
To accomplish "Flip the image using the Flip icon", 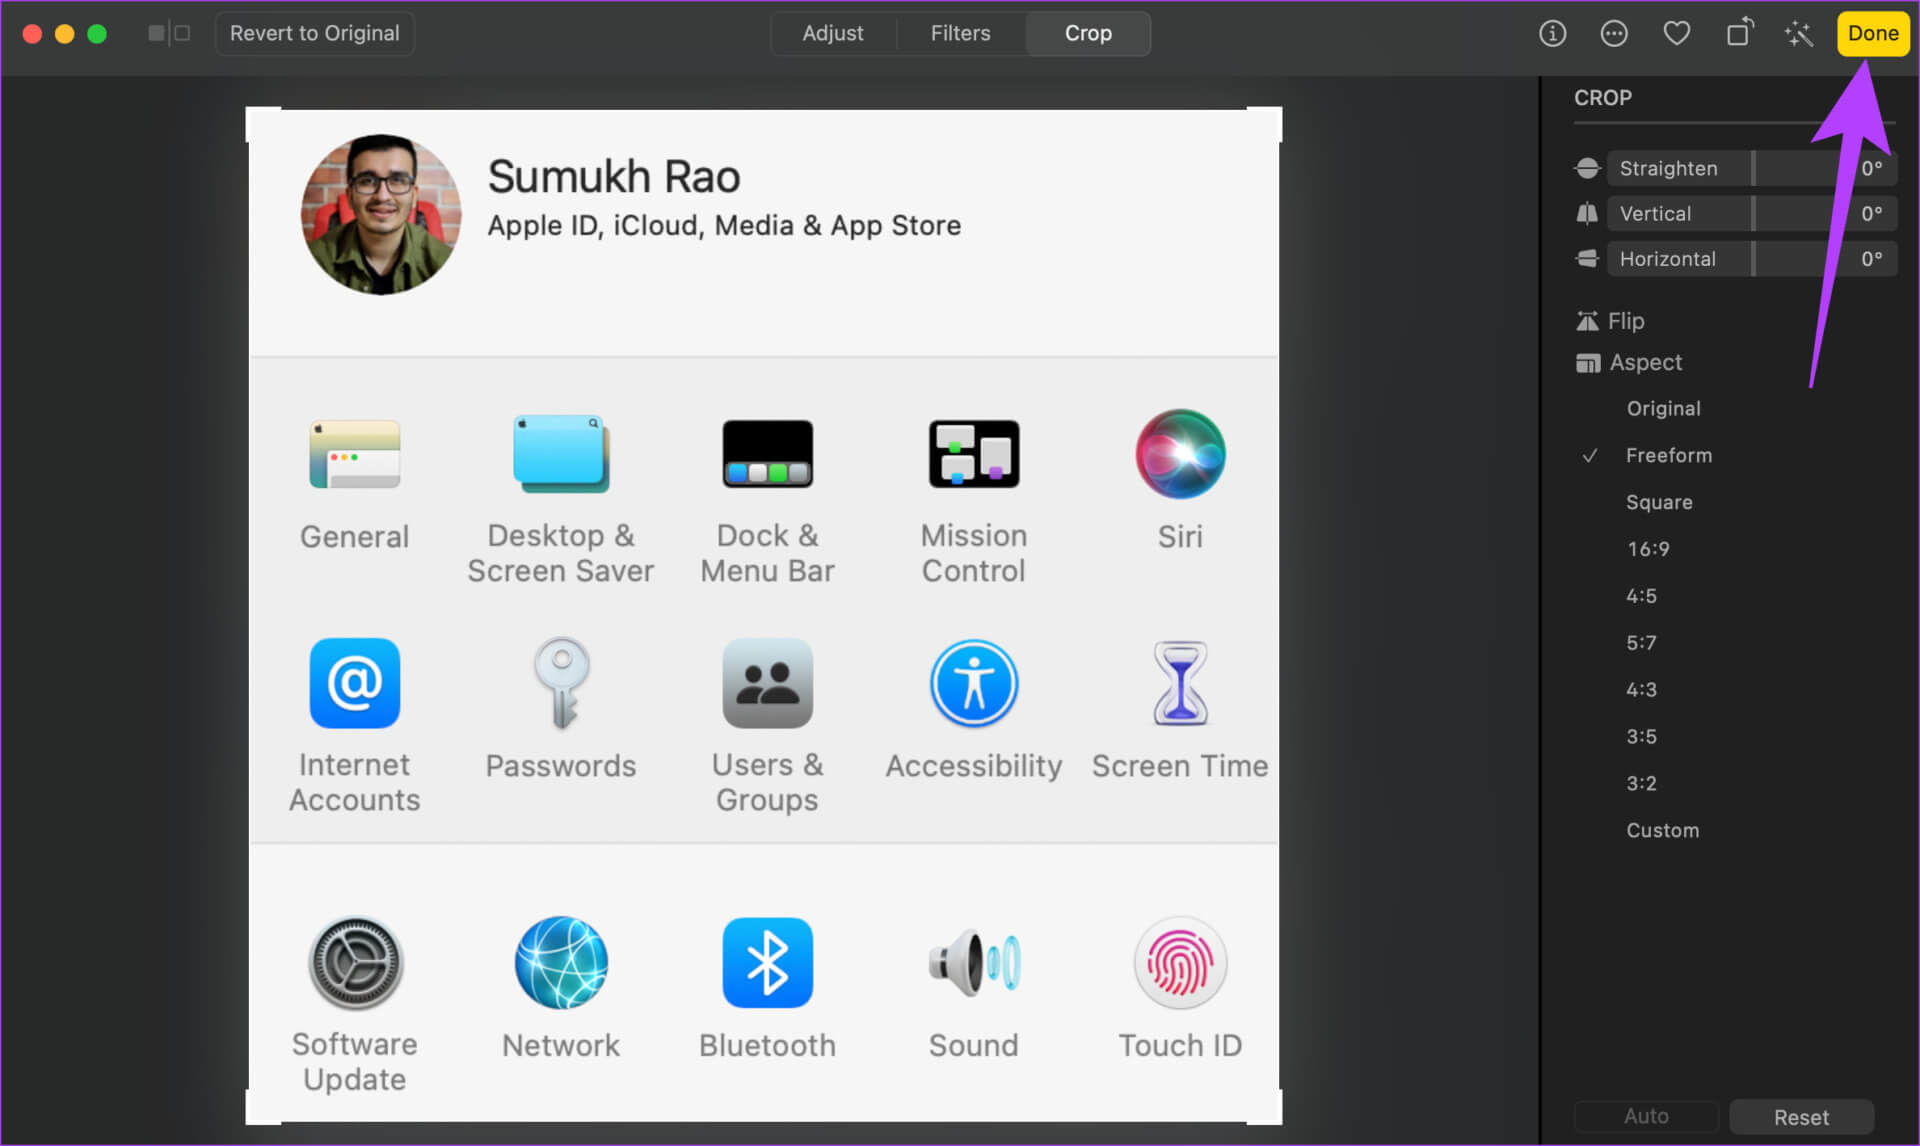I will tap(1587, 321).
